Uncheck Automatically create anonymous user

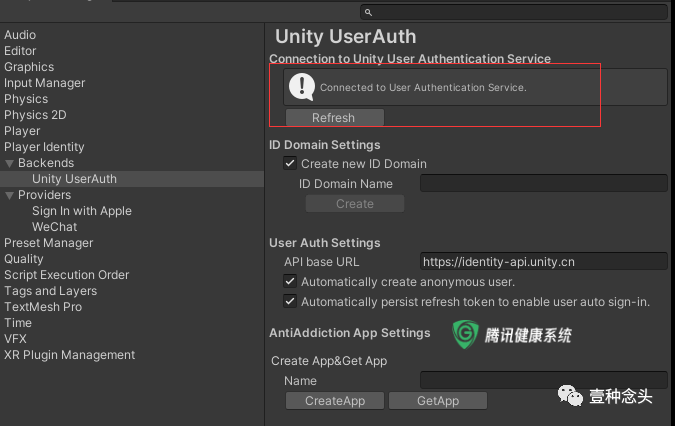pyautogui.click(x=290, y=281)
